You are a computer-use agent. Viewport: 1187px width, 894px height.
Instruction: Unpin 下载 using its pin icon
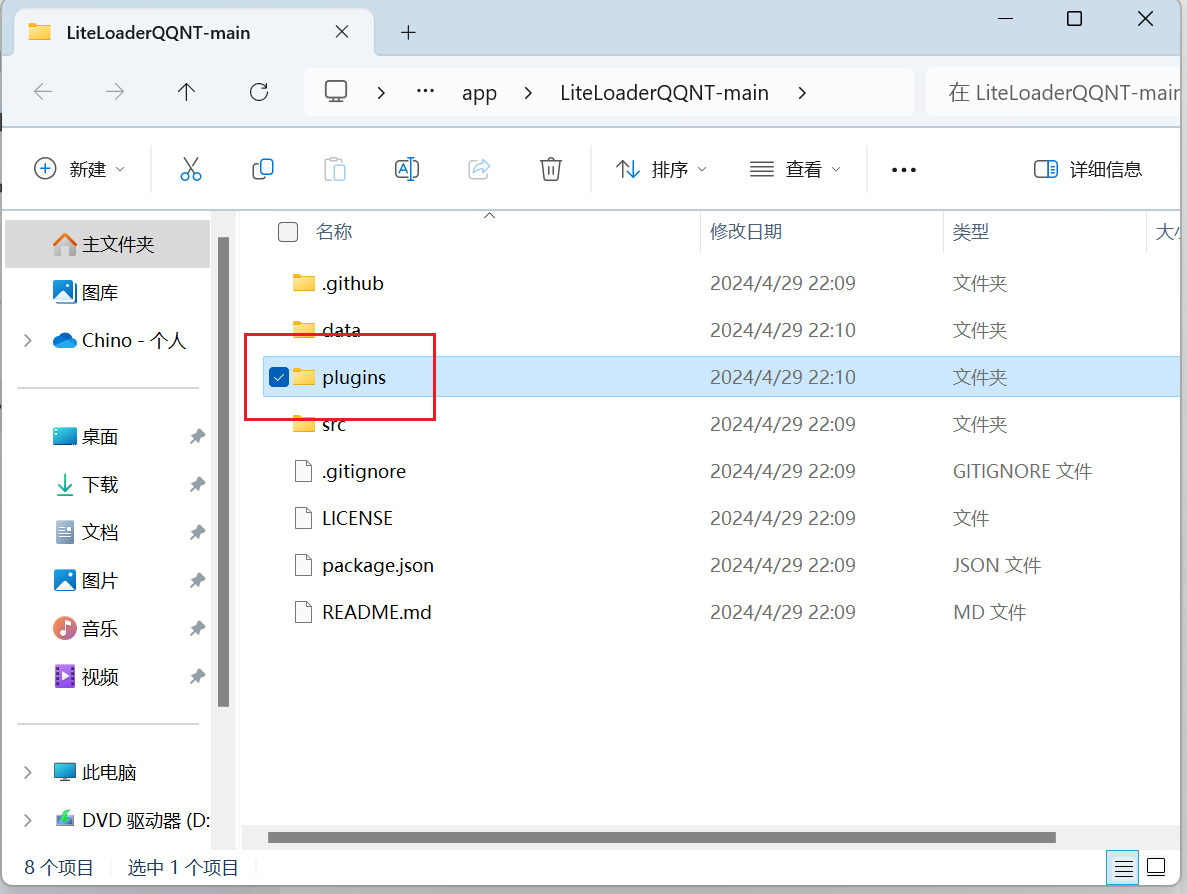(x=197, y=484)
